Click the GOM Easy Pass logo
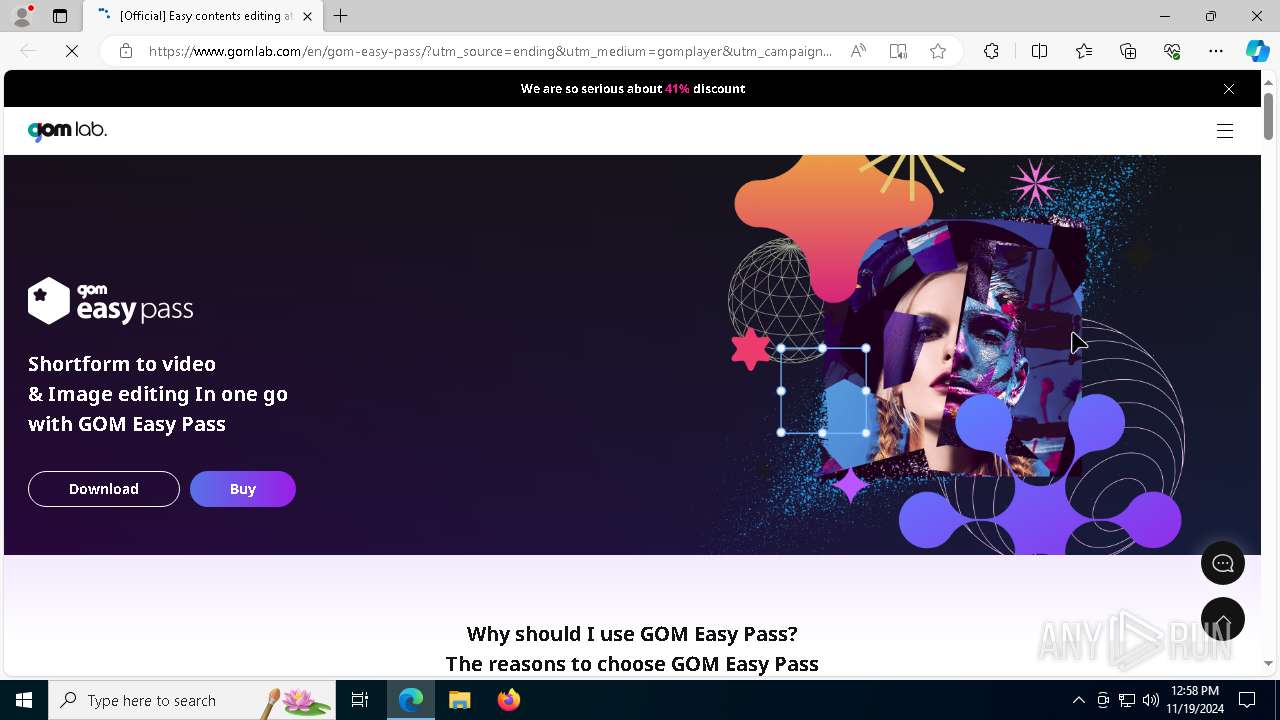 coord(110,301)
